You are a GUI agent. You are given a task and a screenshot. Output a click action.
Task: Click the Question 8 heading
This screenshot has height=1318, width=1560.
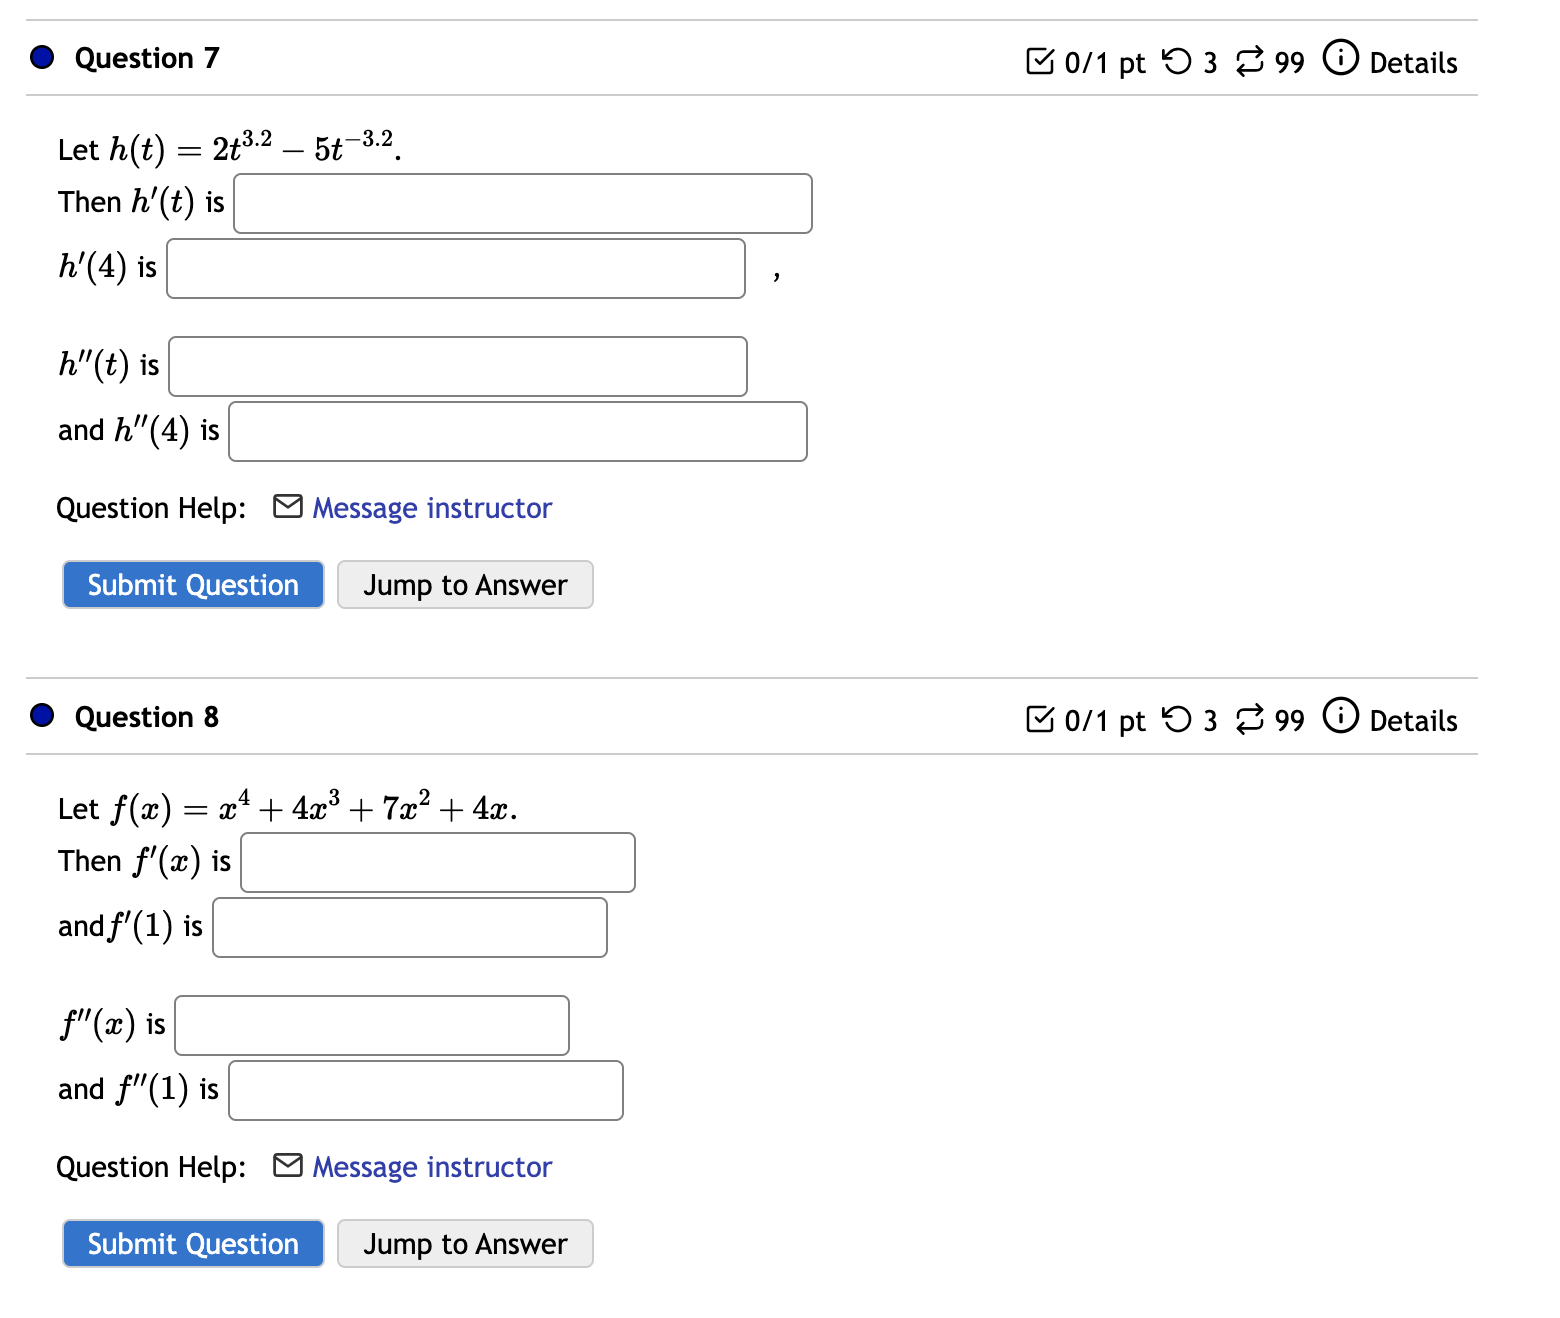tap(146, 716)
